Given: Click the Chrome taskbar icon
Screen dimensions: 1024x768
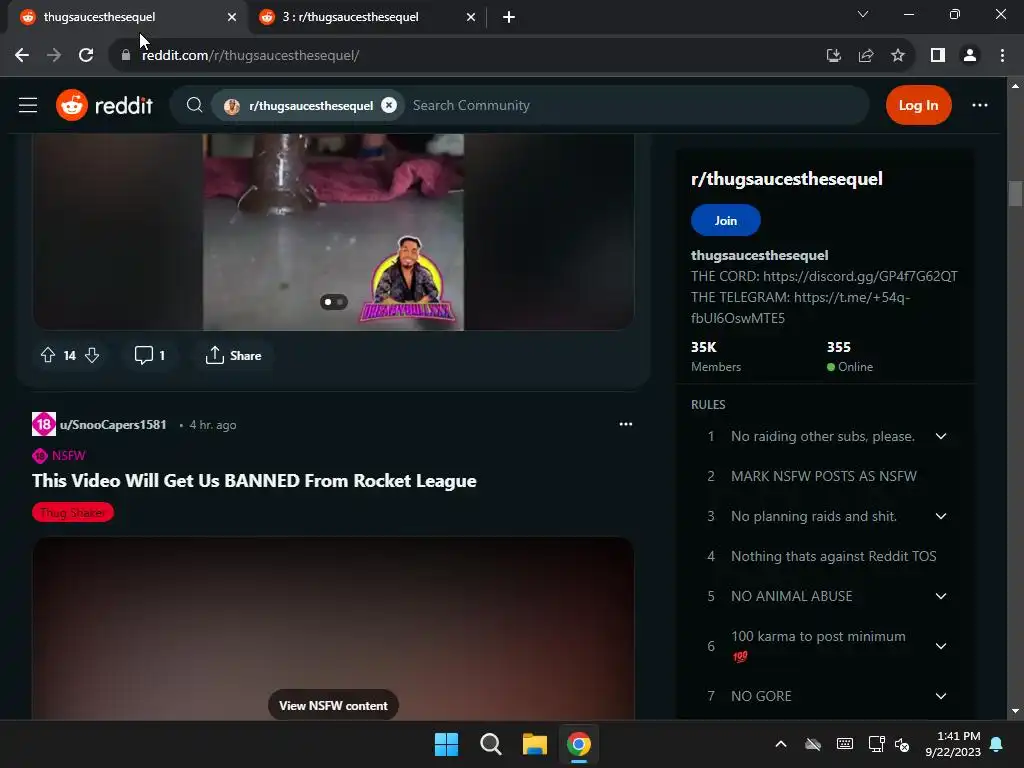Looking at the screenshot, I should click(x=579, y=744).
